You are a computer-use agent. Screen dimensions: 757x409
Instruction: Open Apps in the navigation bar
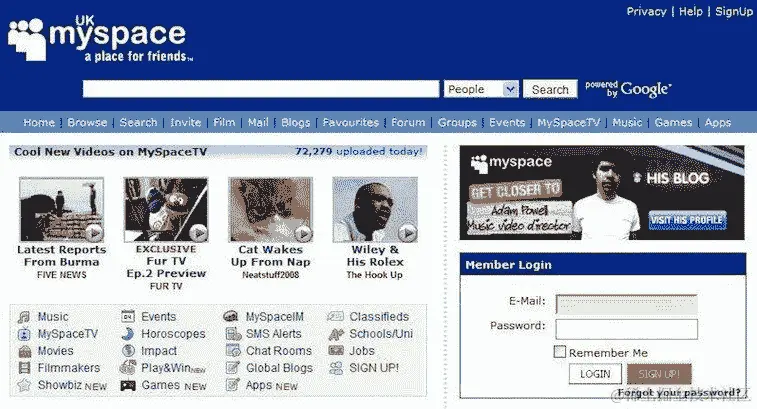click(x=717, y=123)
